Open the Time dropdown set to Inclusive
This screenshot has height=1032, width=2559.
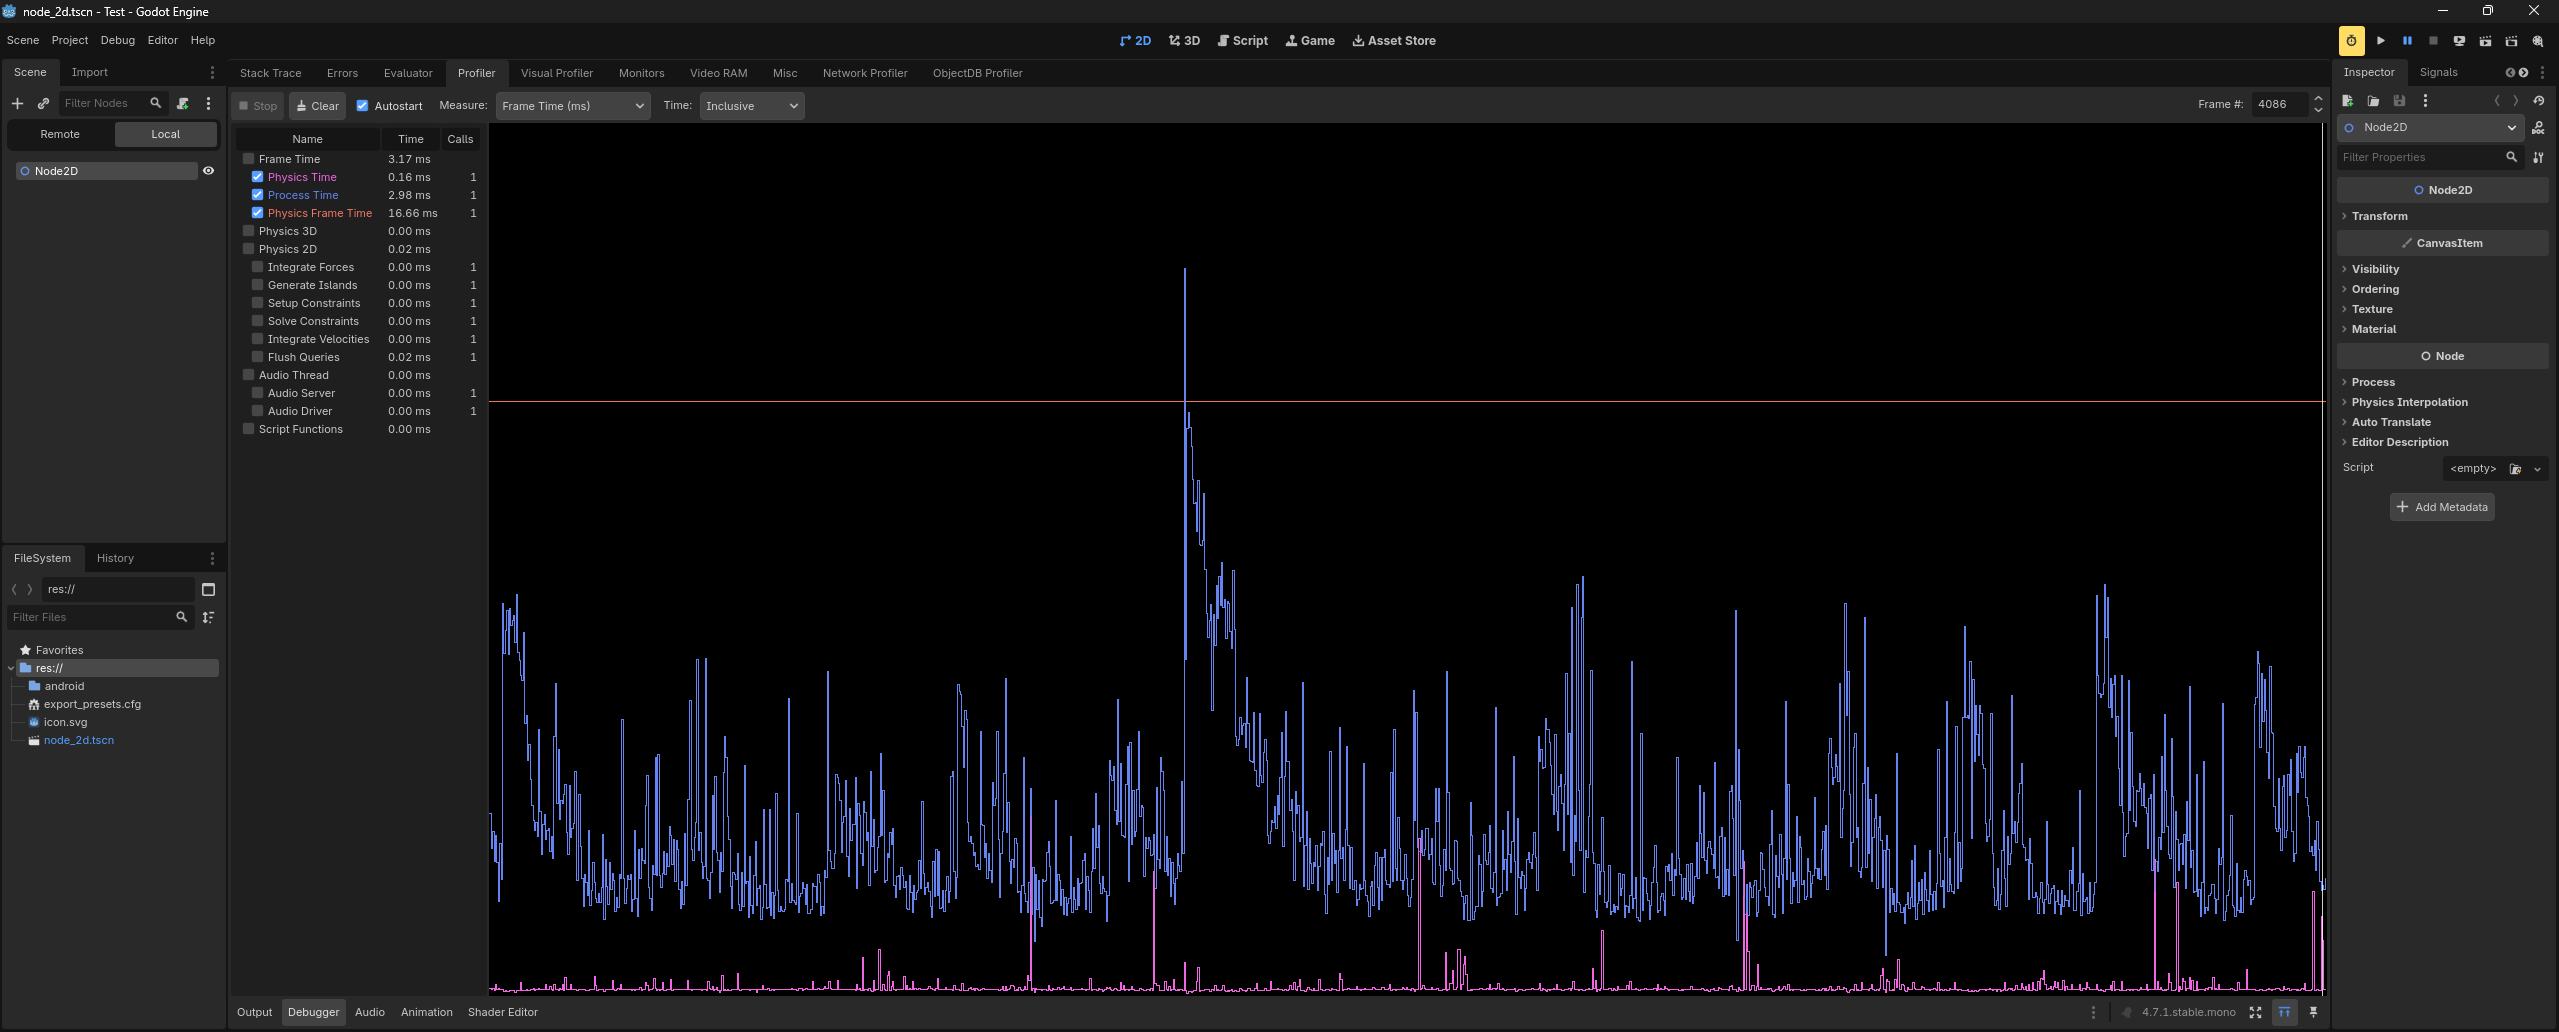752,106
